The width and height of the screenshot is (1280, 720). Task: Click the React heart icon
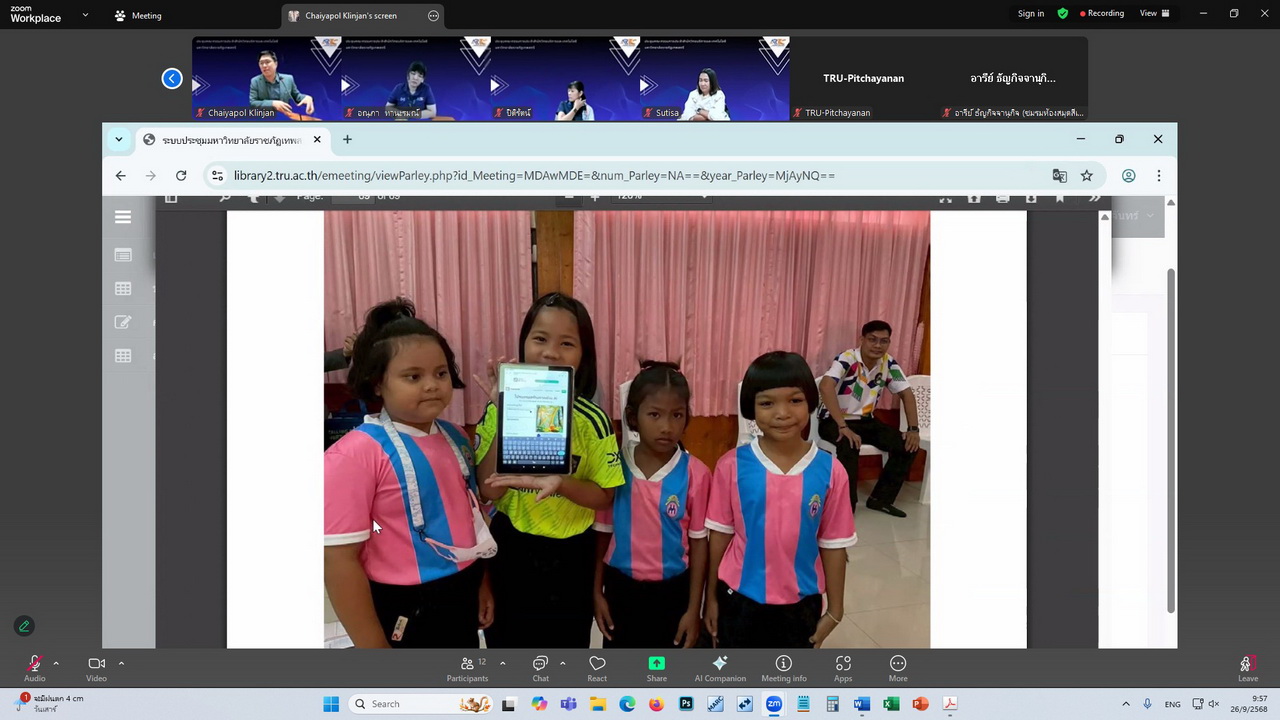point(597,665)
